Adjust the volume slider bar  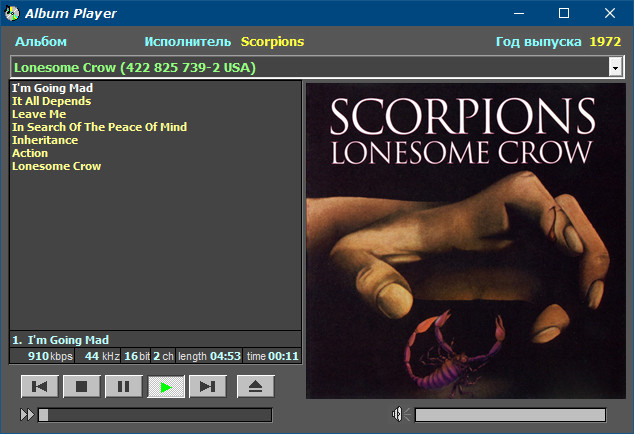510,415
